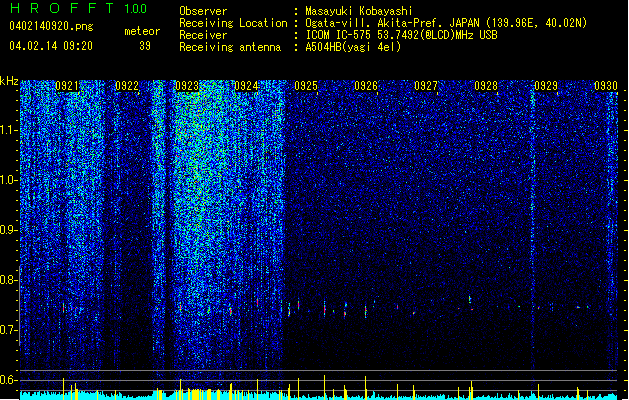Click the 0921 time marker
This screenshot has width=629, height=400.
tap(67, 86)
